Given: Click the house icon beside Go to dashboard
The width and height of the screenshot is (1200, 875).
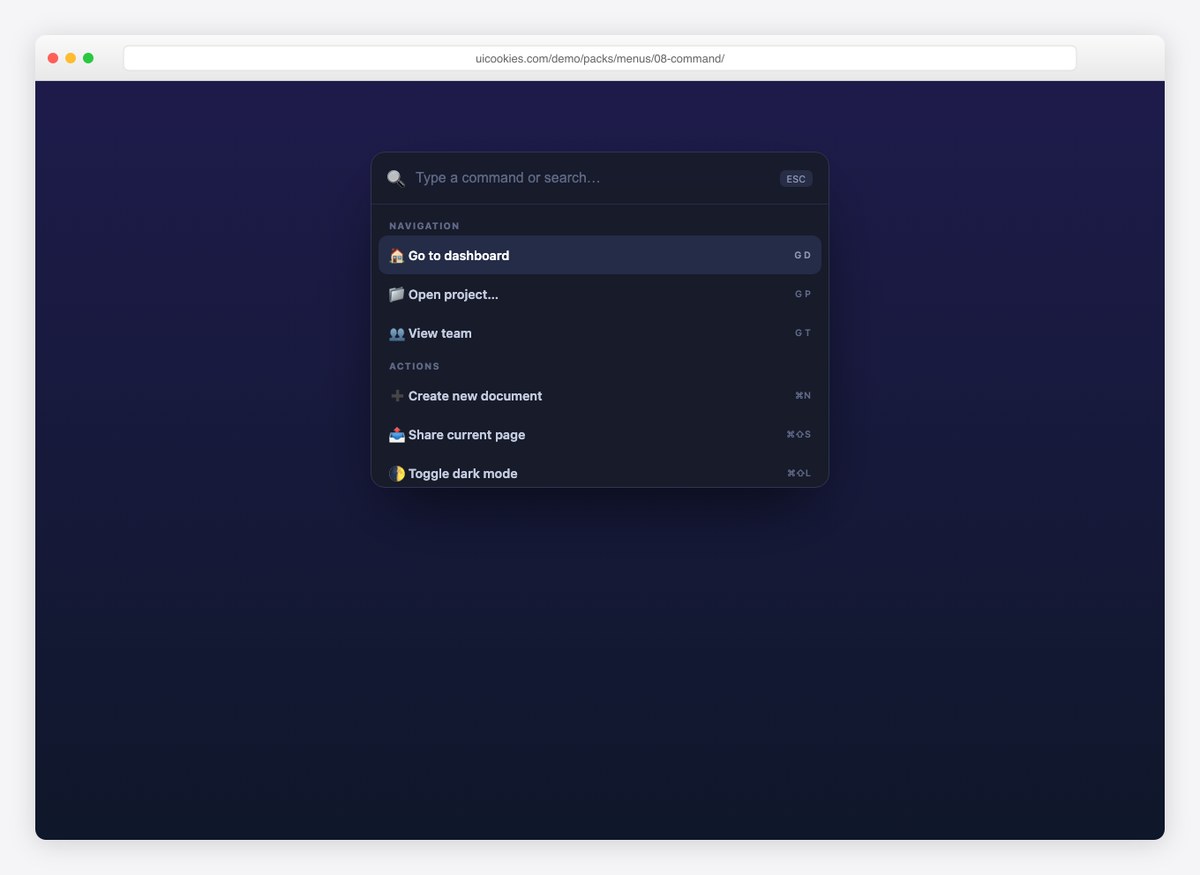Looking at the screenshot, I should click(396, 256).
